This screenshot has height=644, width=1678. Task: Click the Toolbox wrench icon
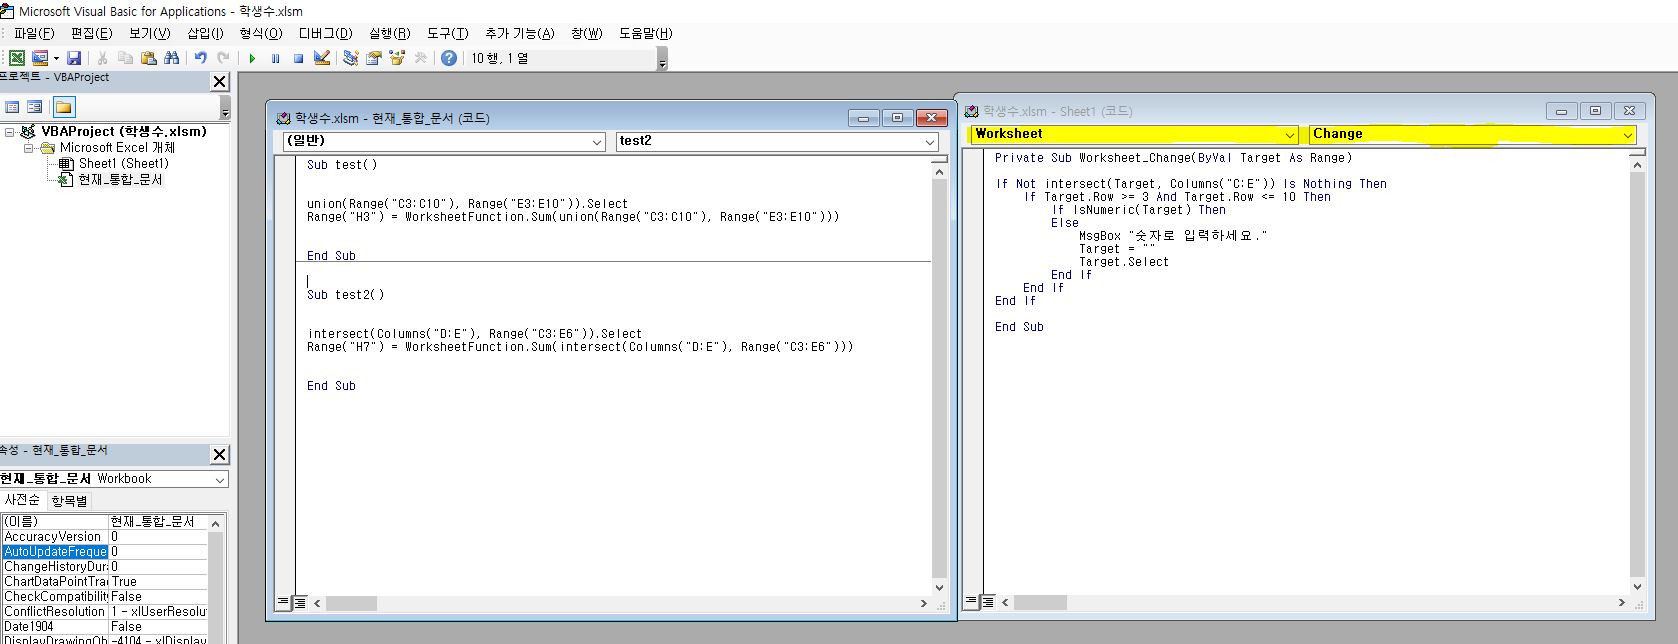point(420,58)
